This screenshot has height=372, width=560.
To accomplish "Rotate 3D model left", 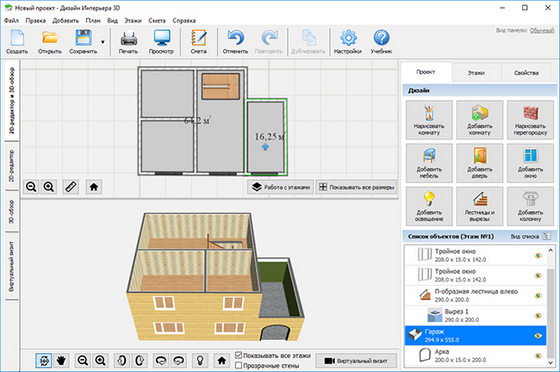I will point(122,361).
